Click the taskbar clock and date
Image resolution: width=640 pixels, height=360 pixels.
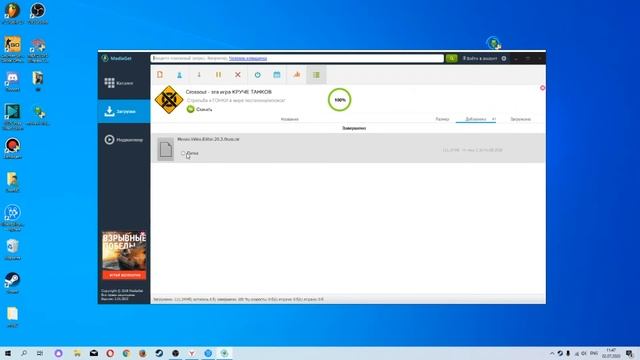(611, 353)
